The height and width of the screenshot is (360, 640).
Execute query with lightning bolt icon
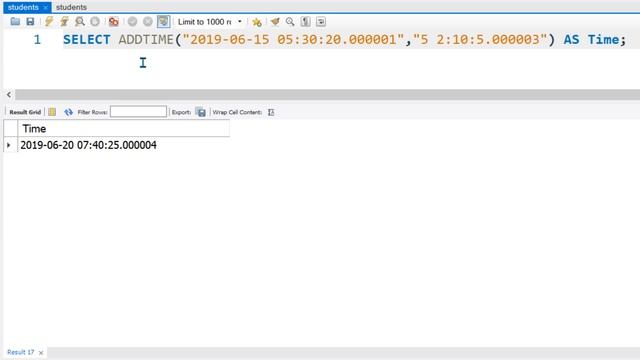[x=49, y=22]
